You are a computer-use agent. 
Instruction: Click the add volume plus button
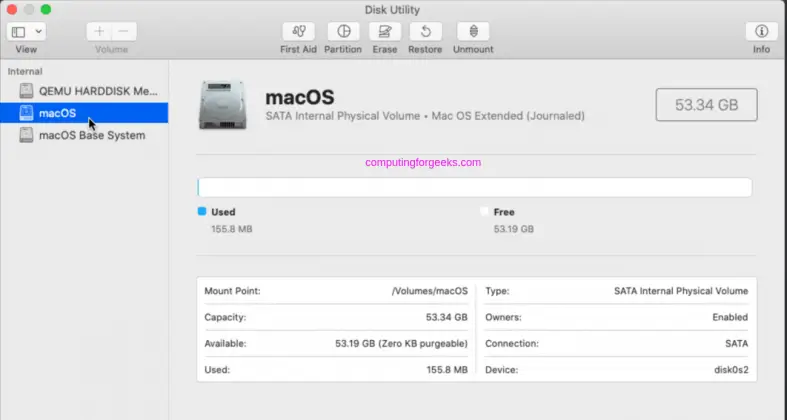coord(99,32)
